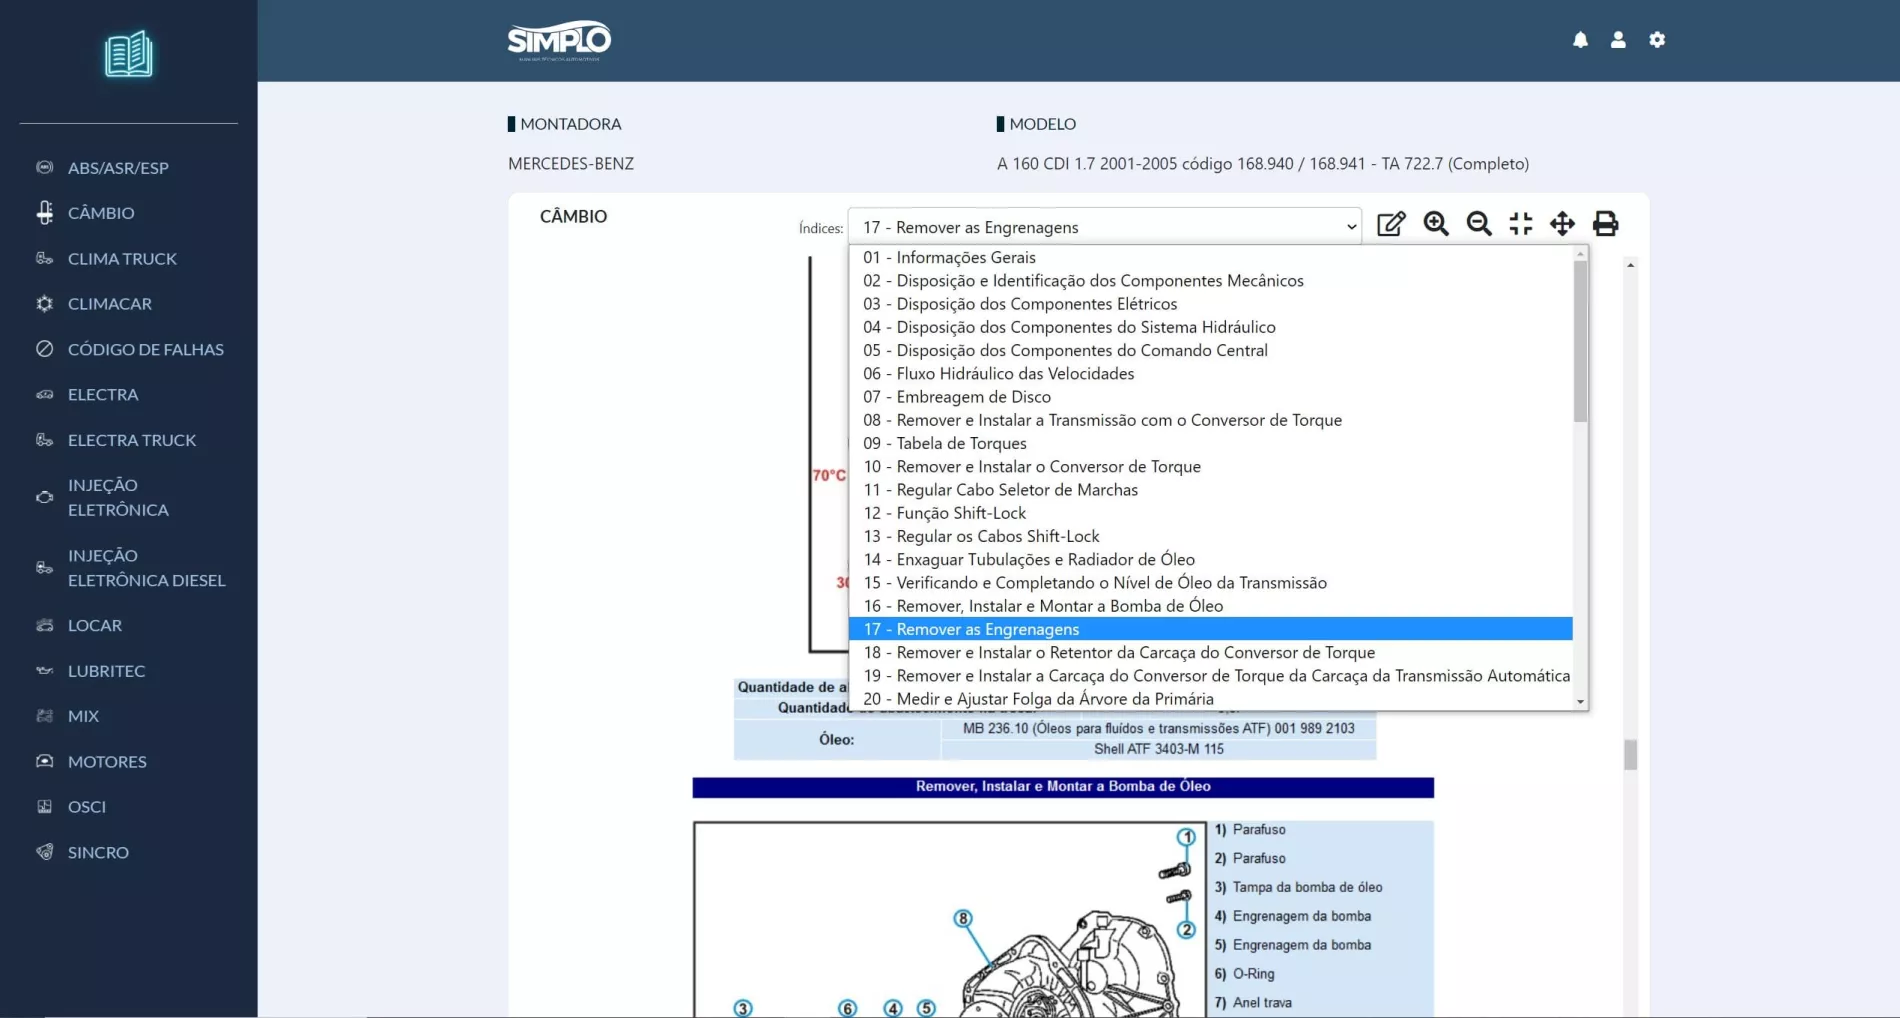Click the ELECTRA car icon
This screenshot has height=1018, width=1900.
(45, 394)
